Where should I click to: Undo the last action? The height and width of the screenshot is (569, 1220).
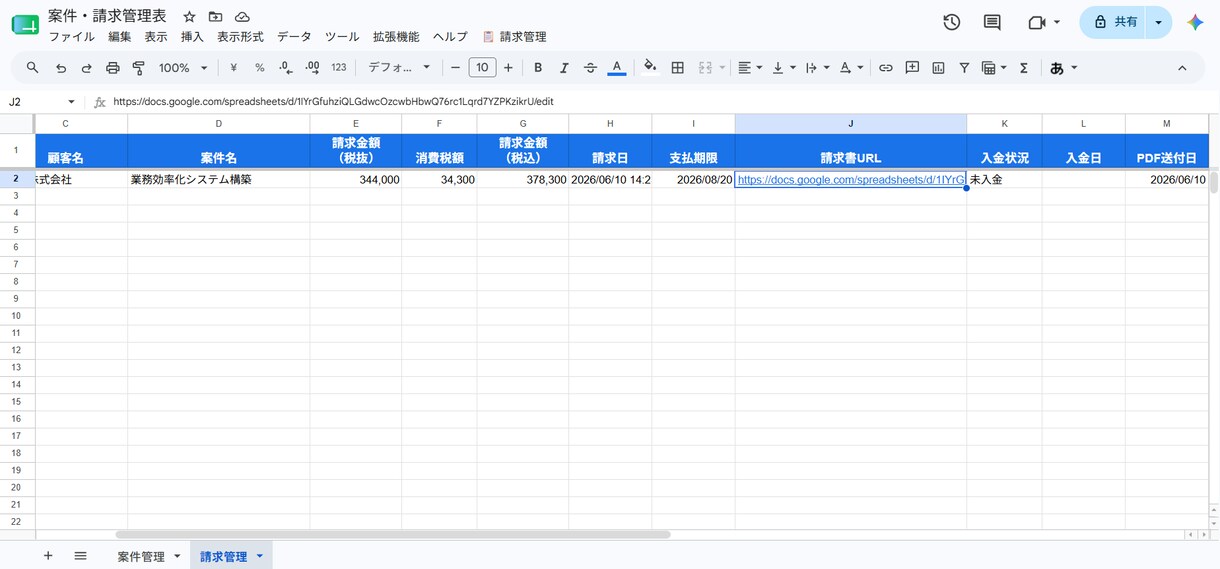click(61, 68)
